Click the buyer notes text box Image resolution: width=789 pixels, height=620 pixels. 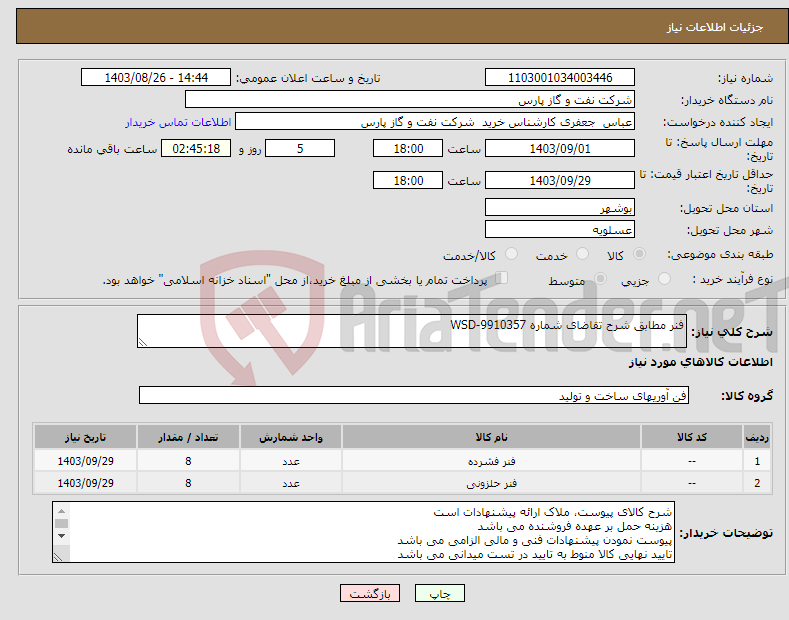coord(363,532)
